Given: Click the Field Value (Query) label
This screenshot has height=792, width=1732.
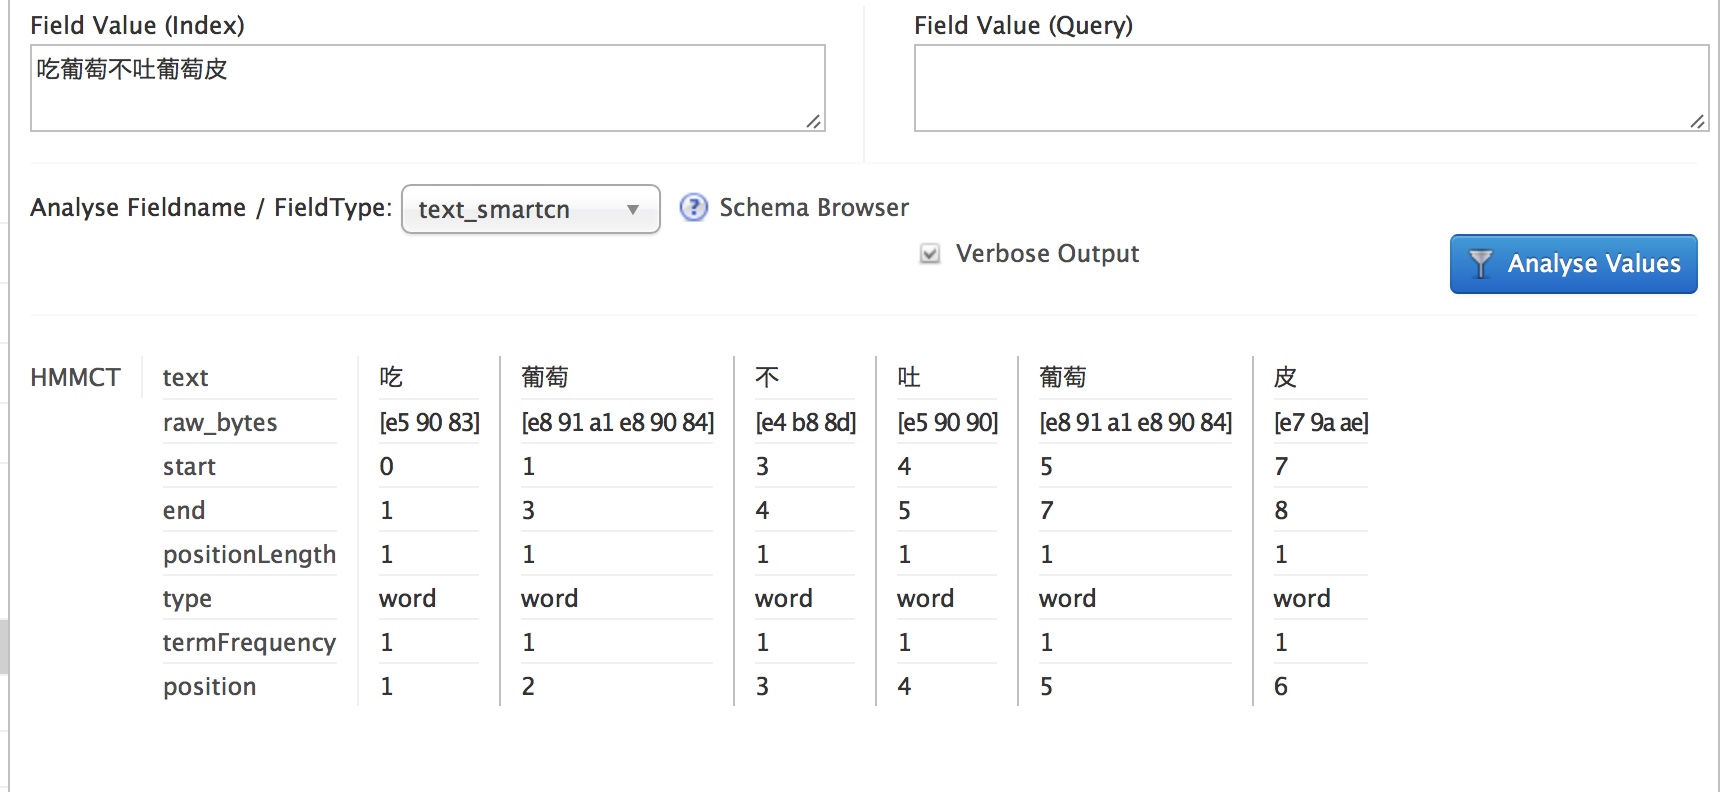Looking at the screenshot, I should [x=1023, y=25].
